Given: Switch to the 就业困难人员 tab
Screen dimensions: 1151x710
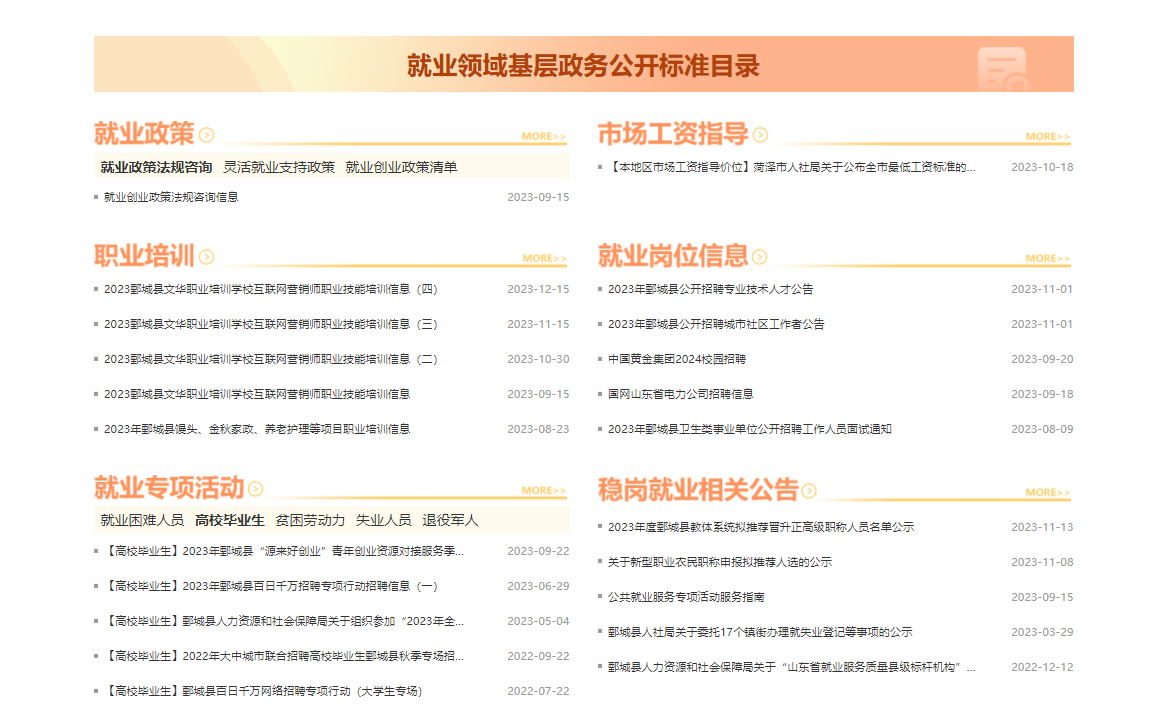Looking at the screenshot, I should point(142,521).
